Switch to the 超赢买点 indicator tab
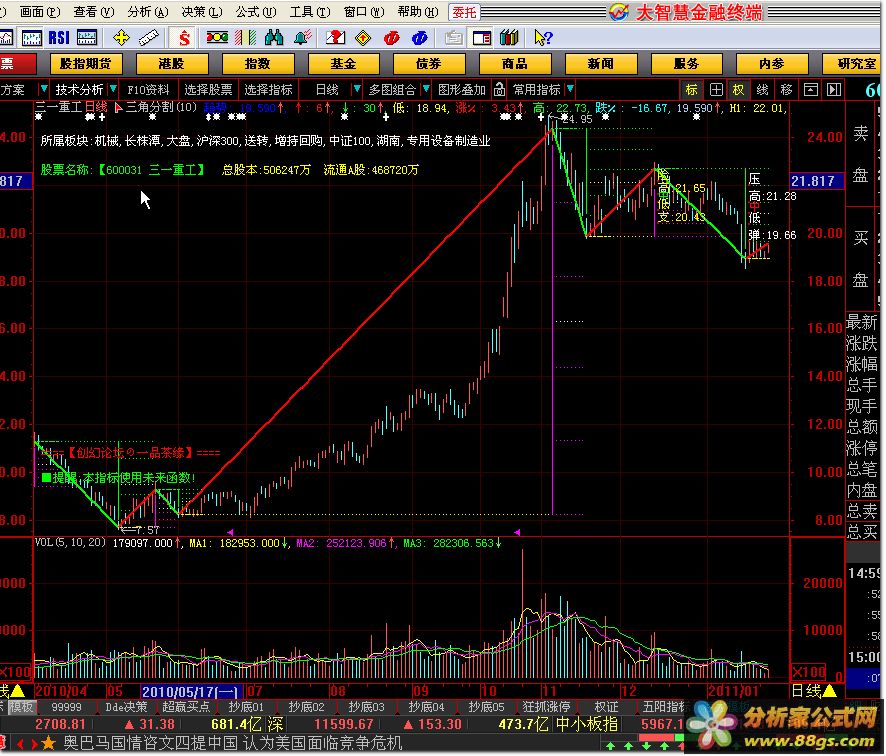 186,707
